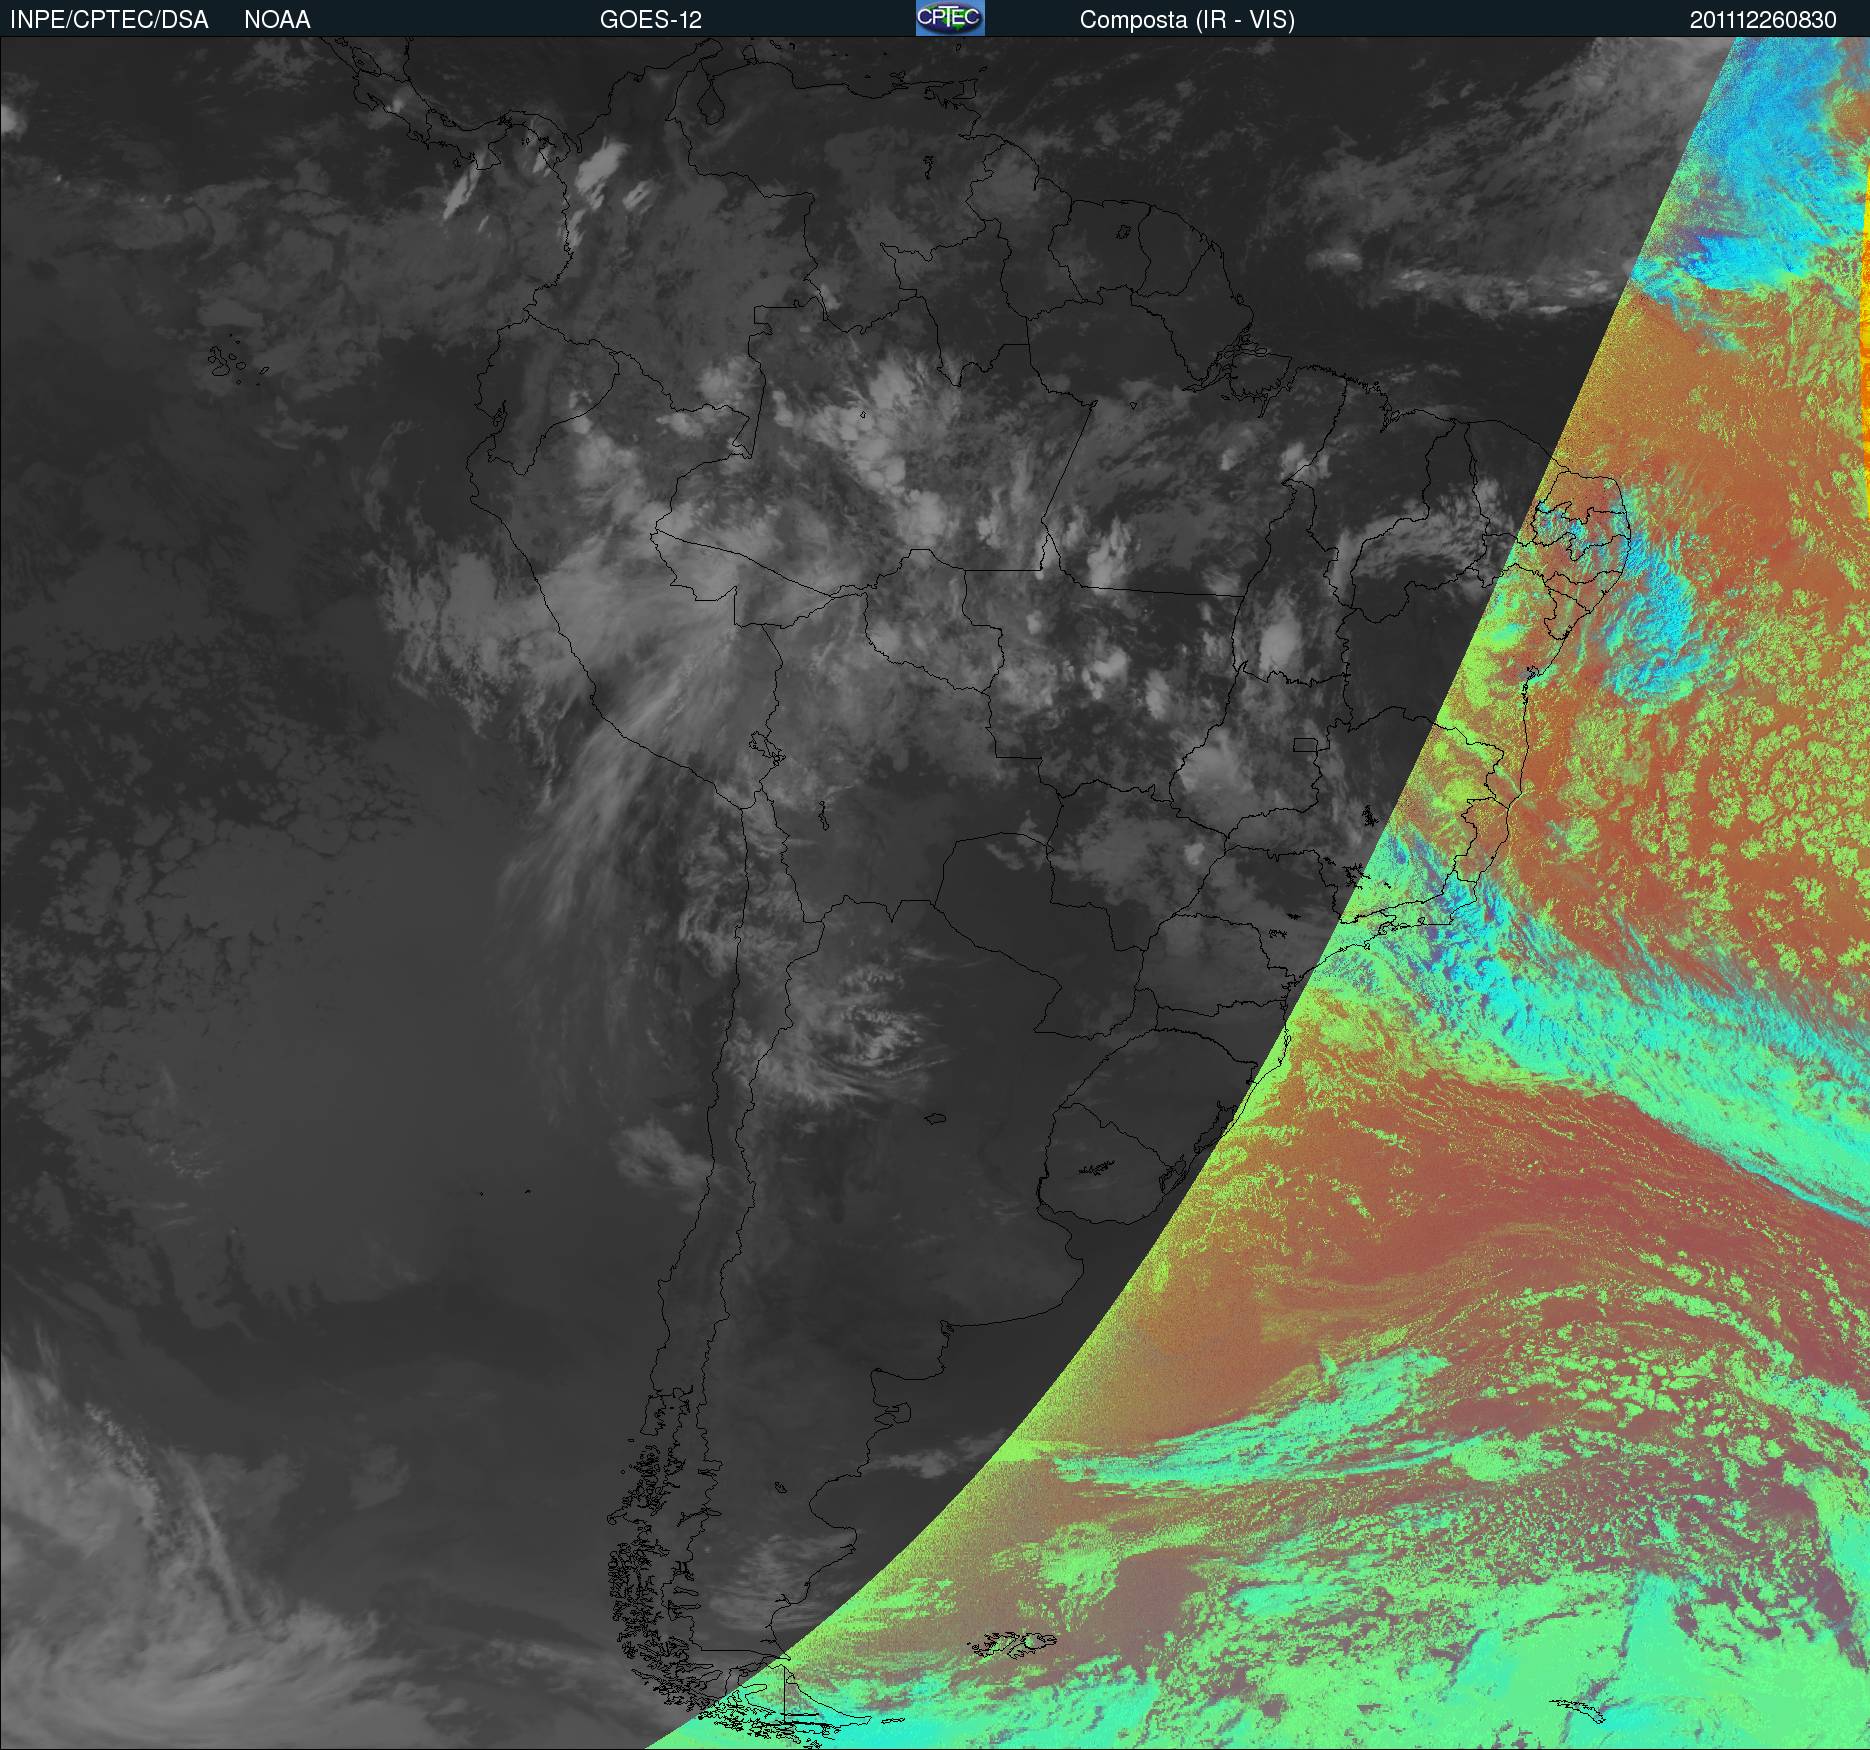This screenshot has width=1870, height=1750.
Task: Click the timestamp 201112260830
Action: tap(1763, 20)
